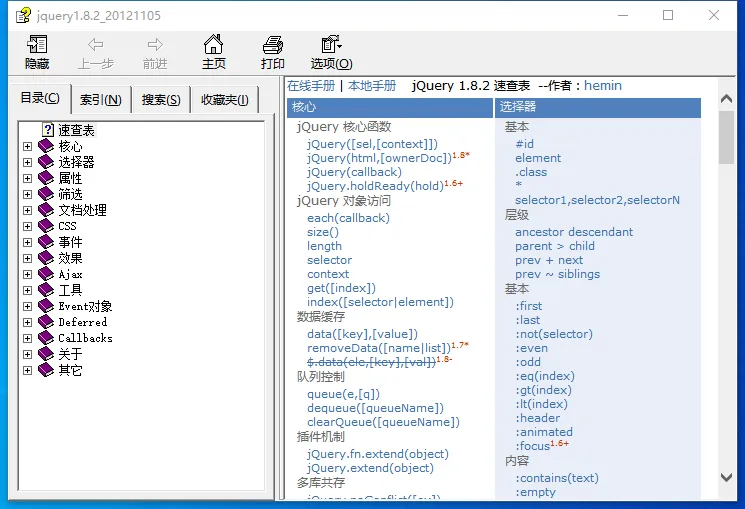Viewport: 745px width, 509px height.
Task: Click the 核心 column header
Action: click(x=390, y=107)
